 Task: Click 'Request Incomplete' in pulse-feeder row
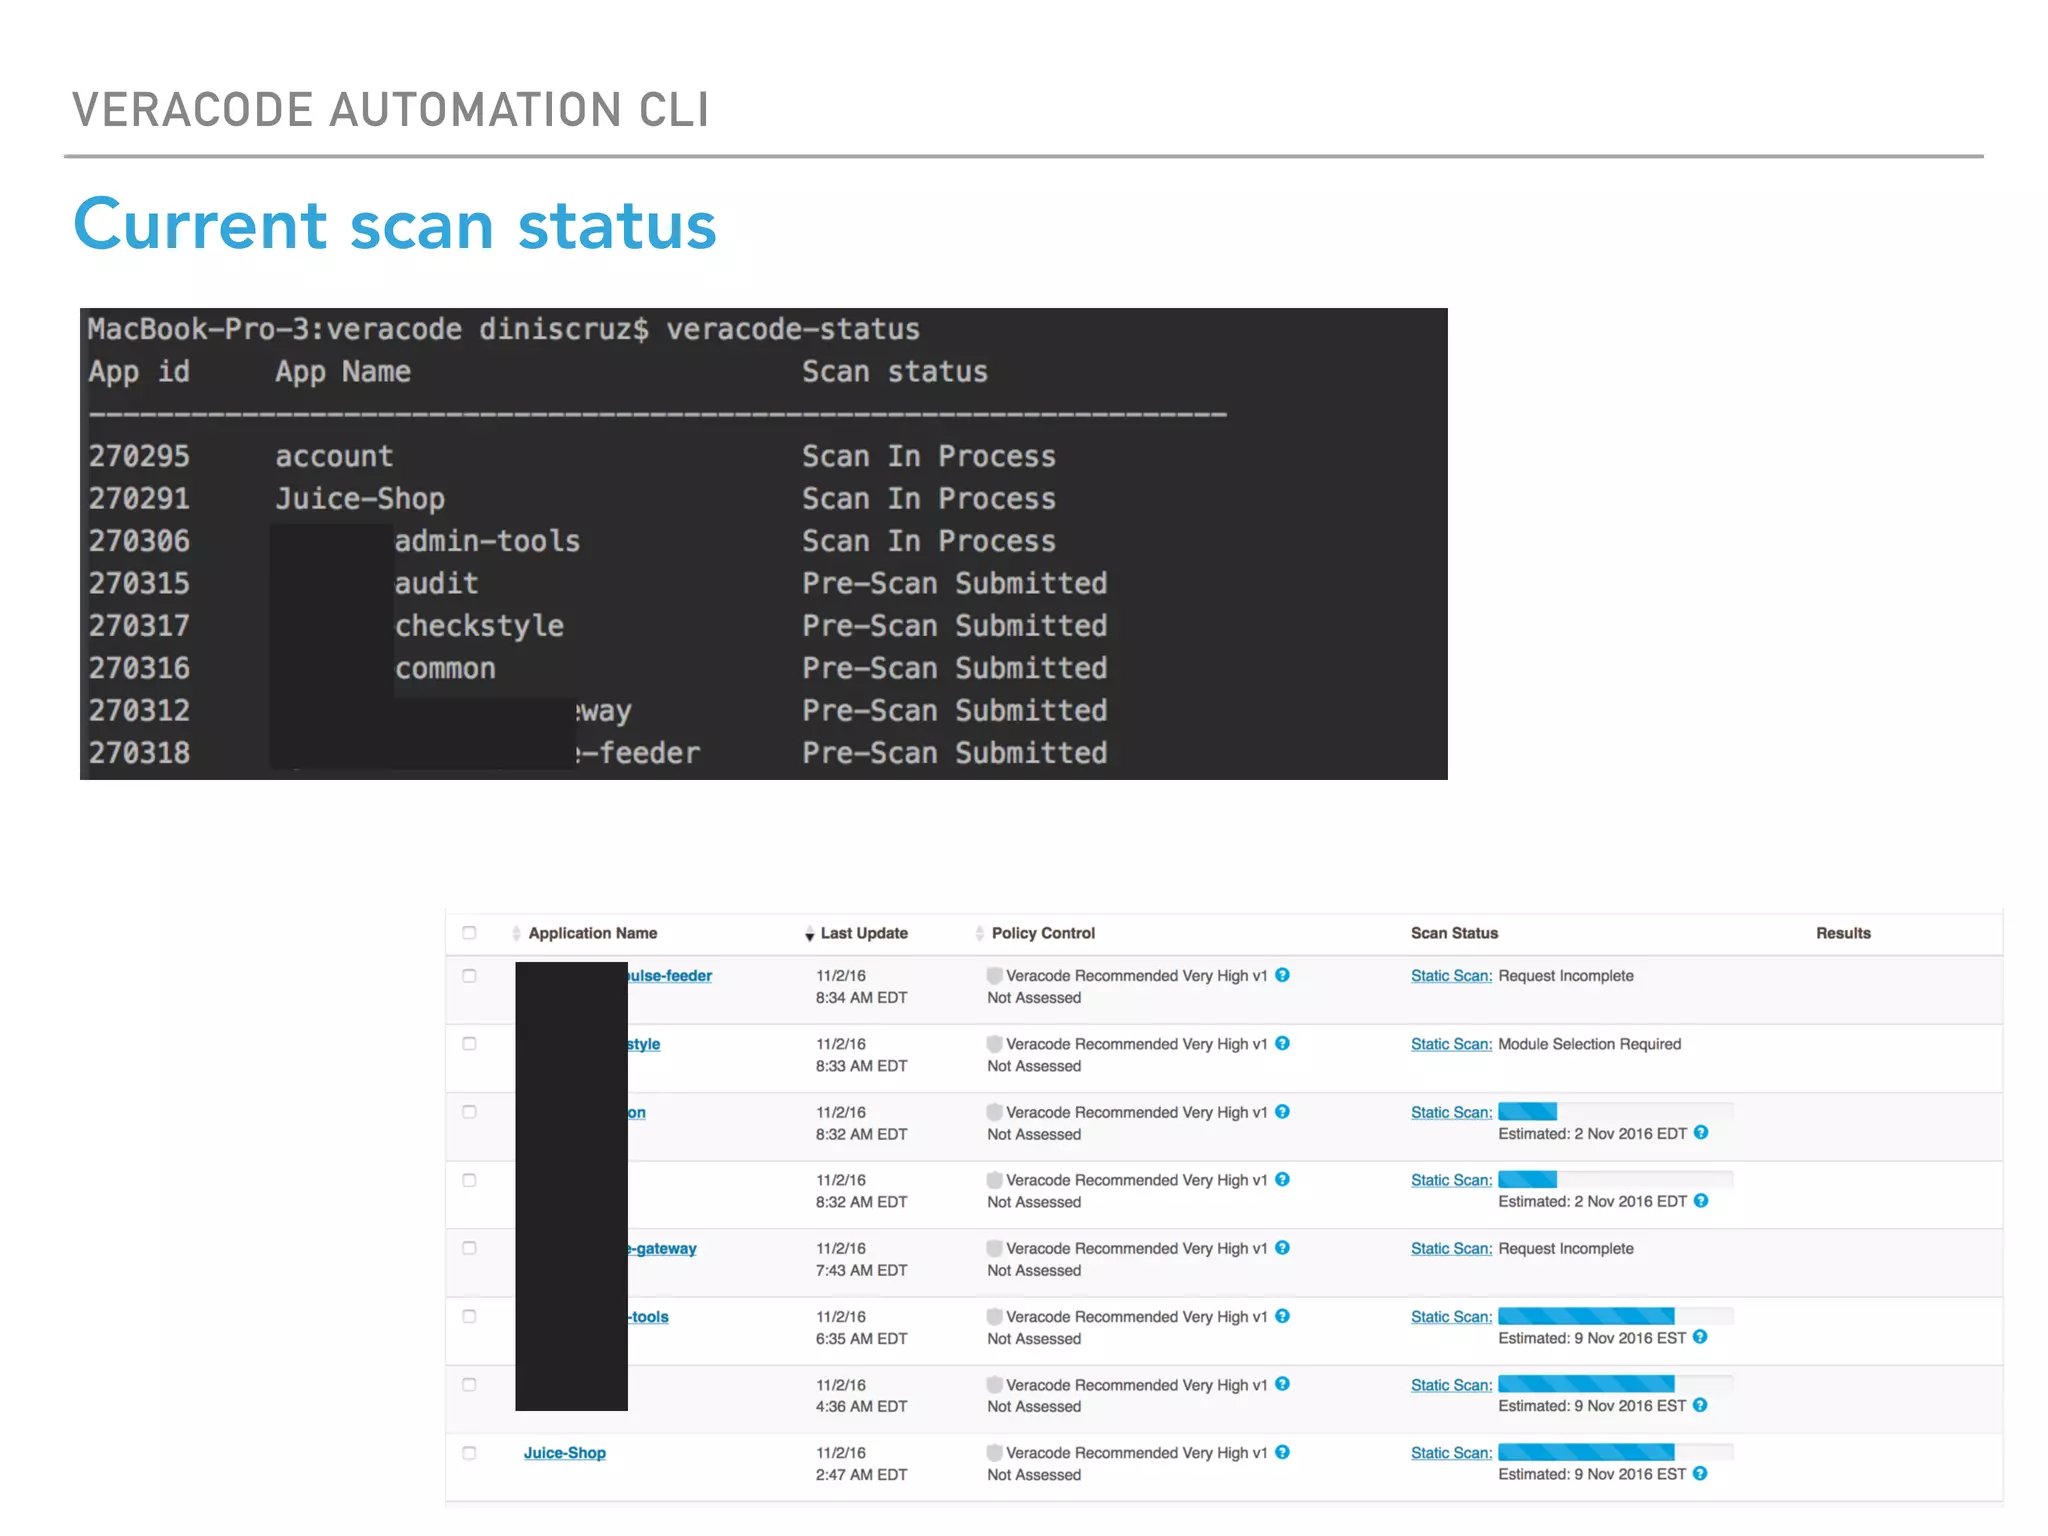[1565, 975]
